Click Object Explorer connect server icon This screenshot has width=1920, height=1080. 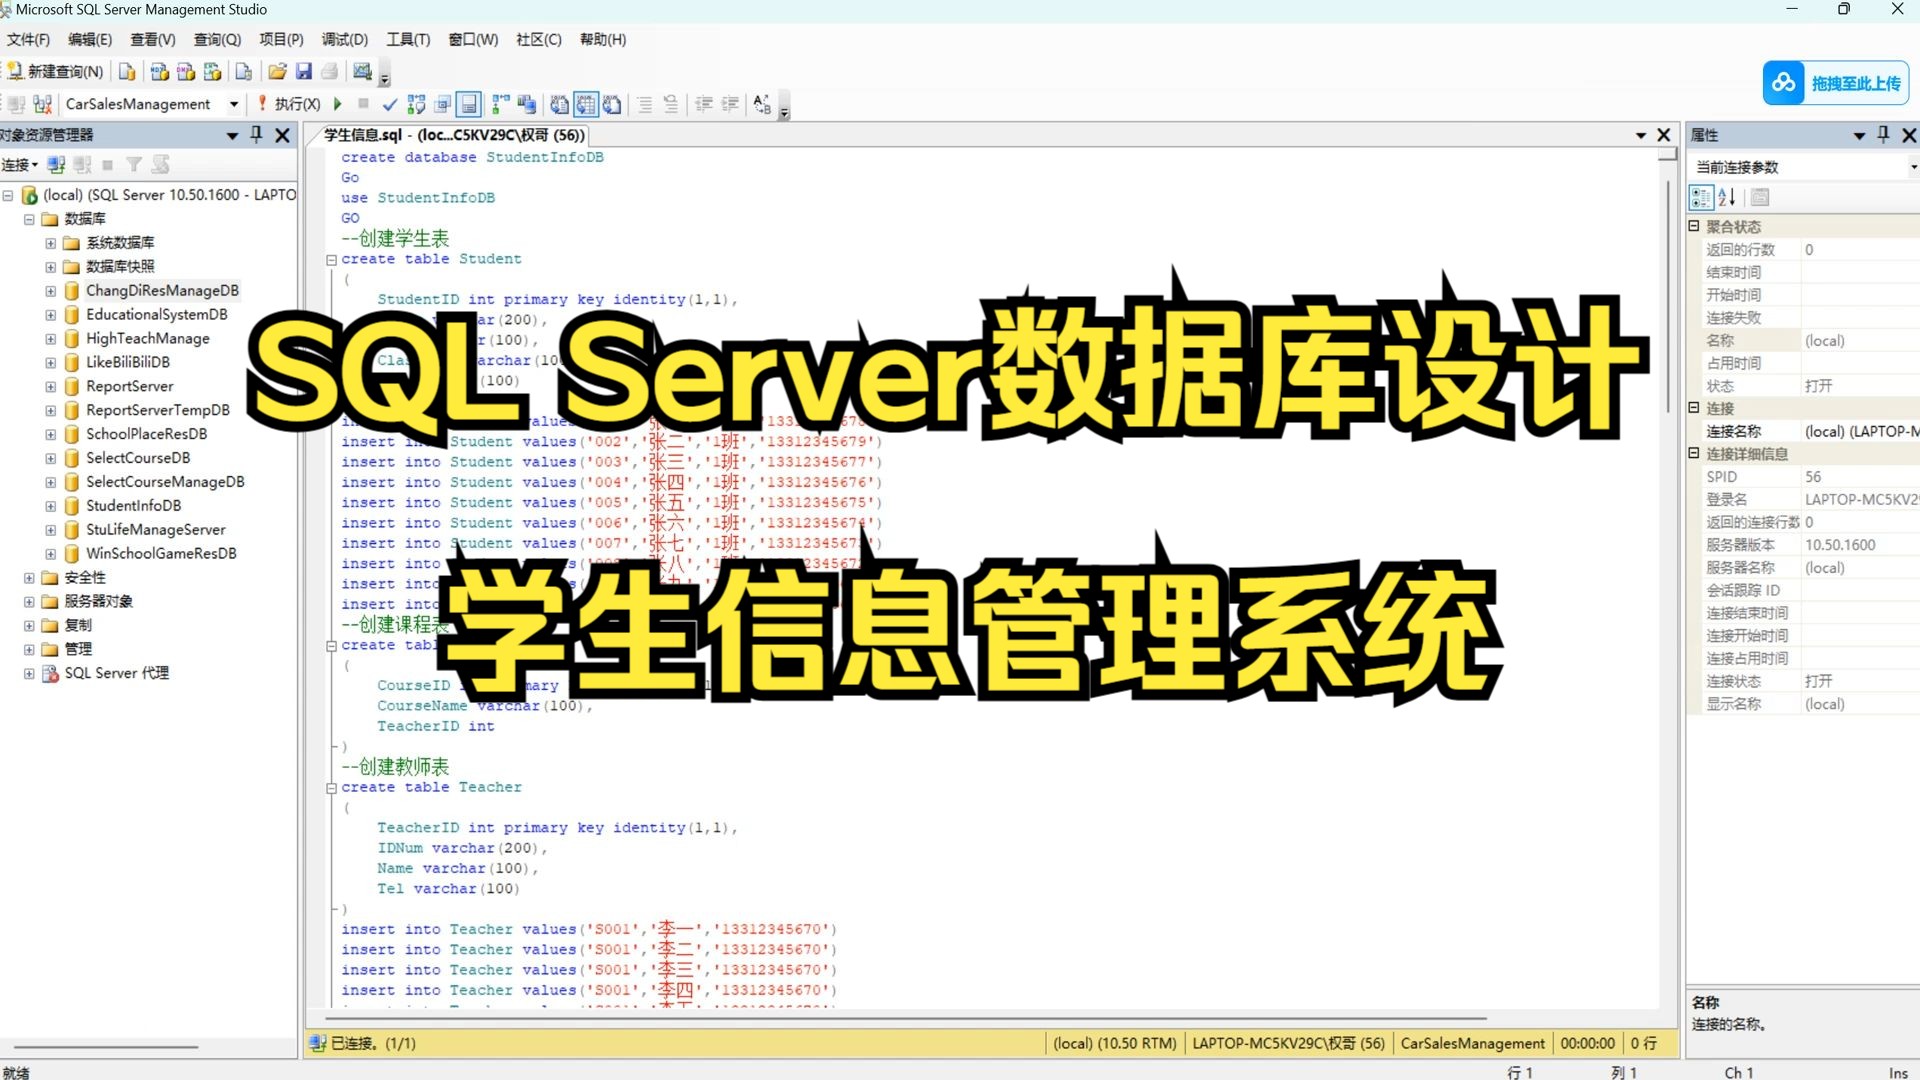tap(56, 164)
